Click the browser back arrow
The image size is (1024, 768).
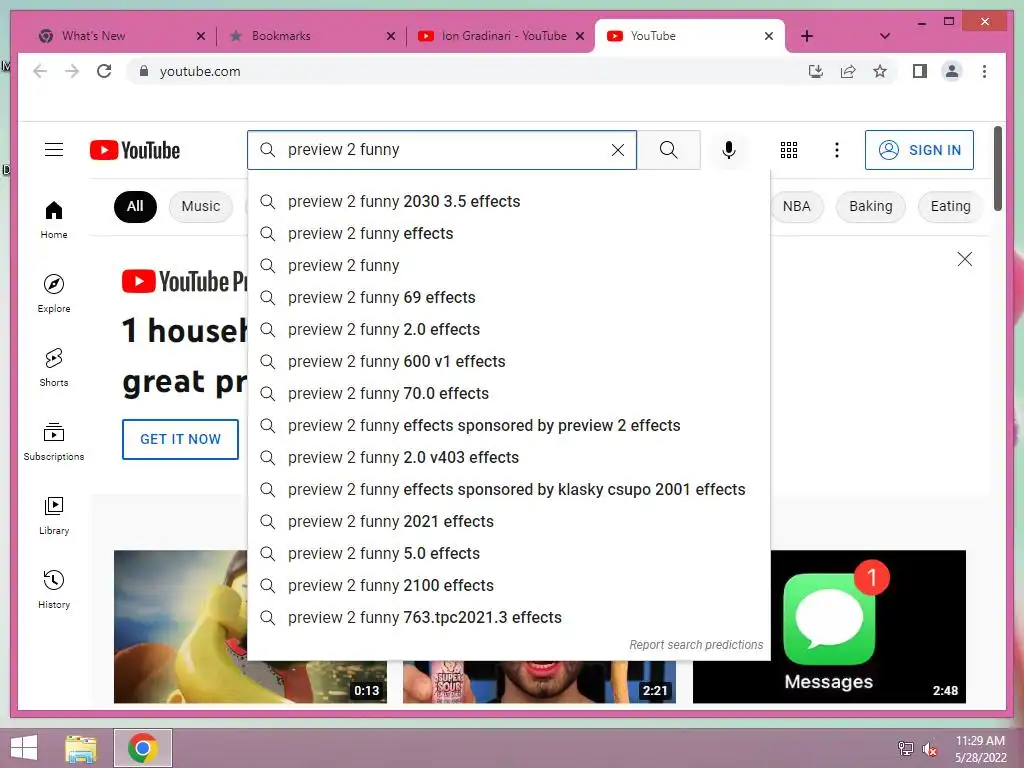pos(40,71)
